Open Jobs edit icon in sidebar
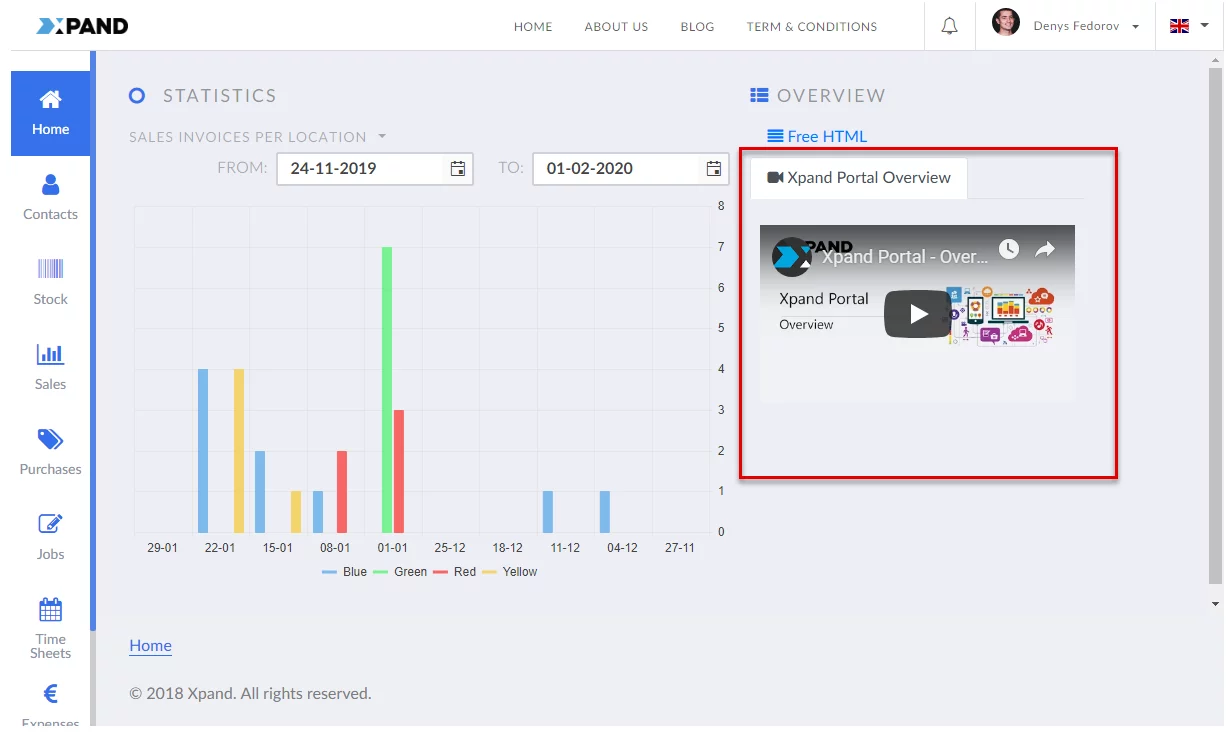The width and height of the screenshot is (1226, 733). coord(50,524)
